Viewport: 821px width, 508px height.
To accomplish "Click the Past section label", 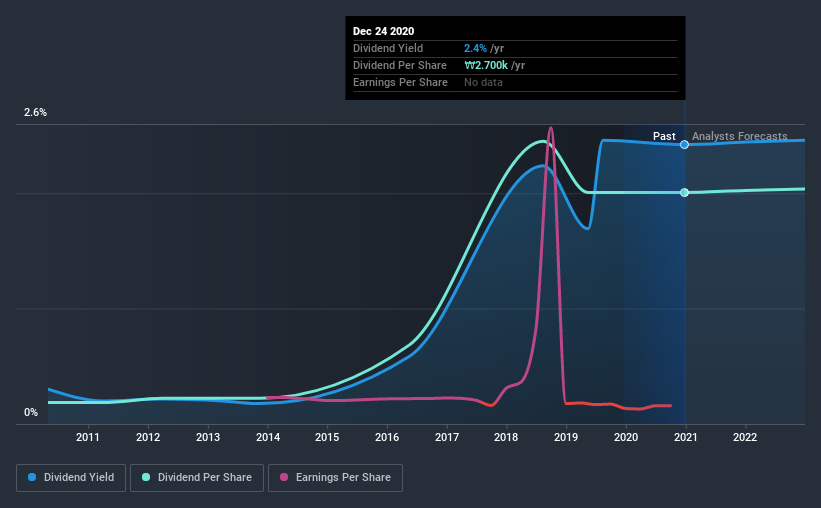I will pyautogui.click(x=664, y=136).
